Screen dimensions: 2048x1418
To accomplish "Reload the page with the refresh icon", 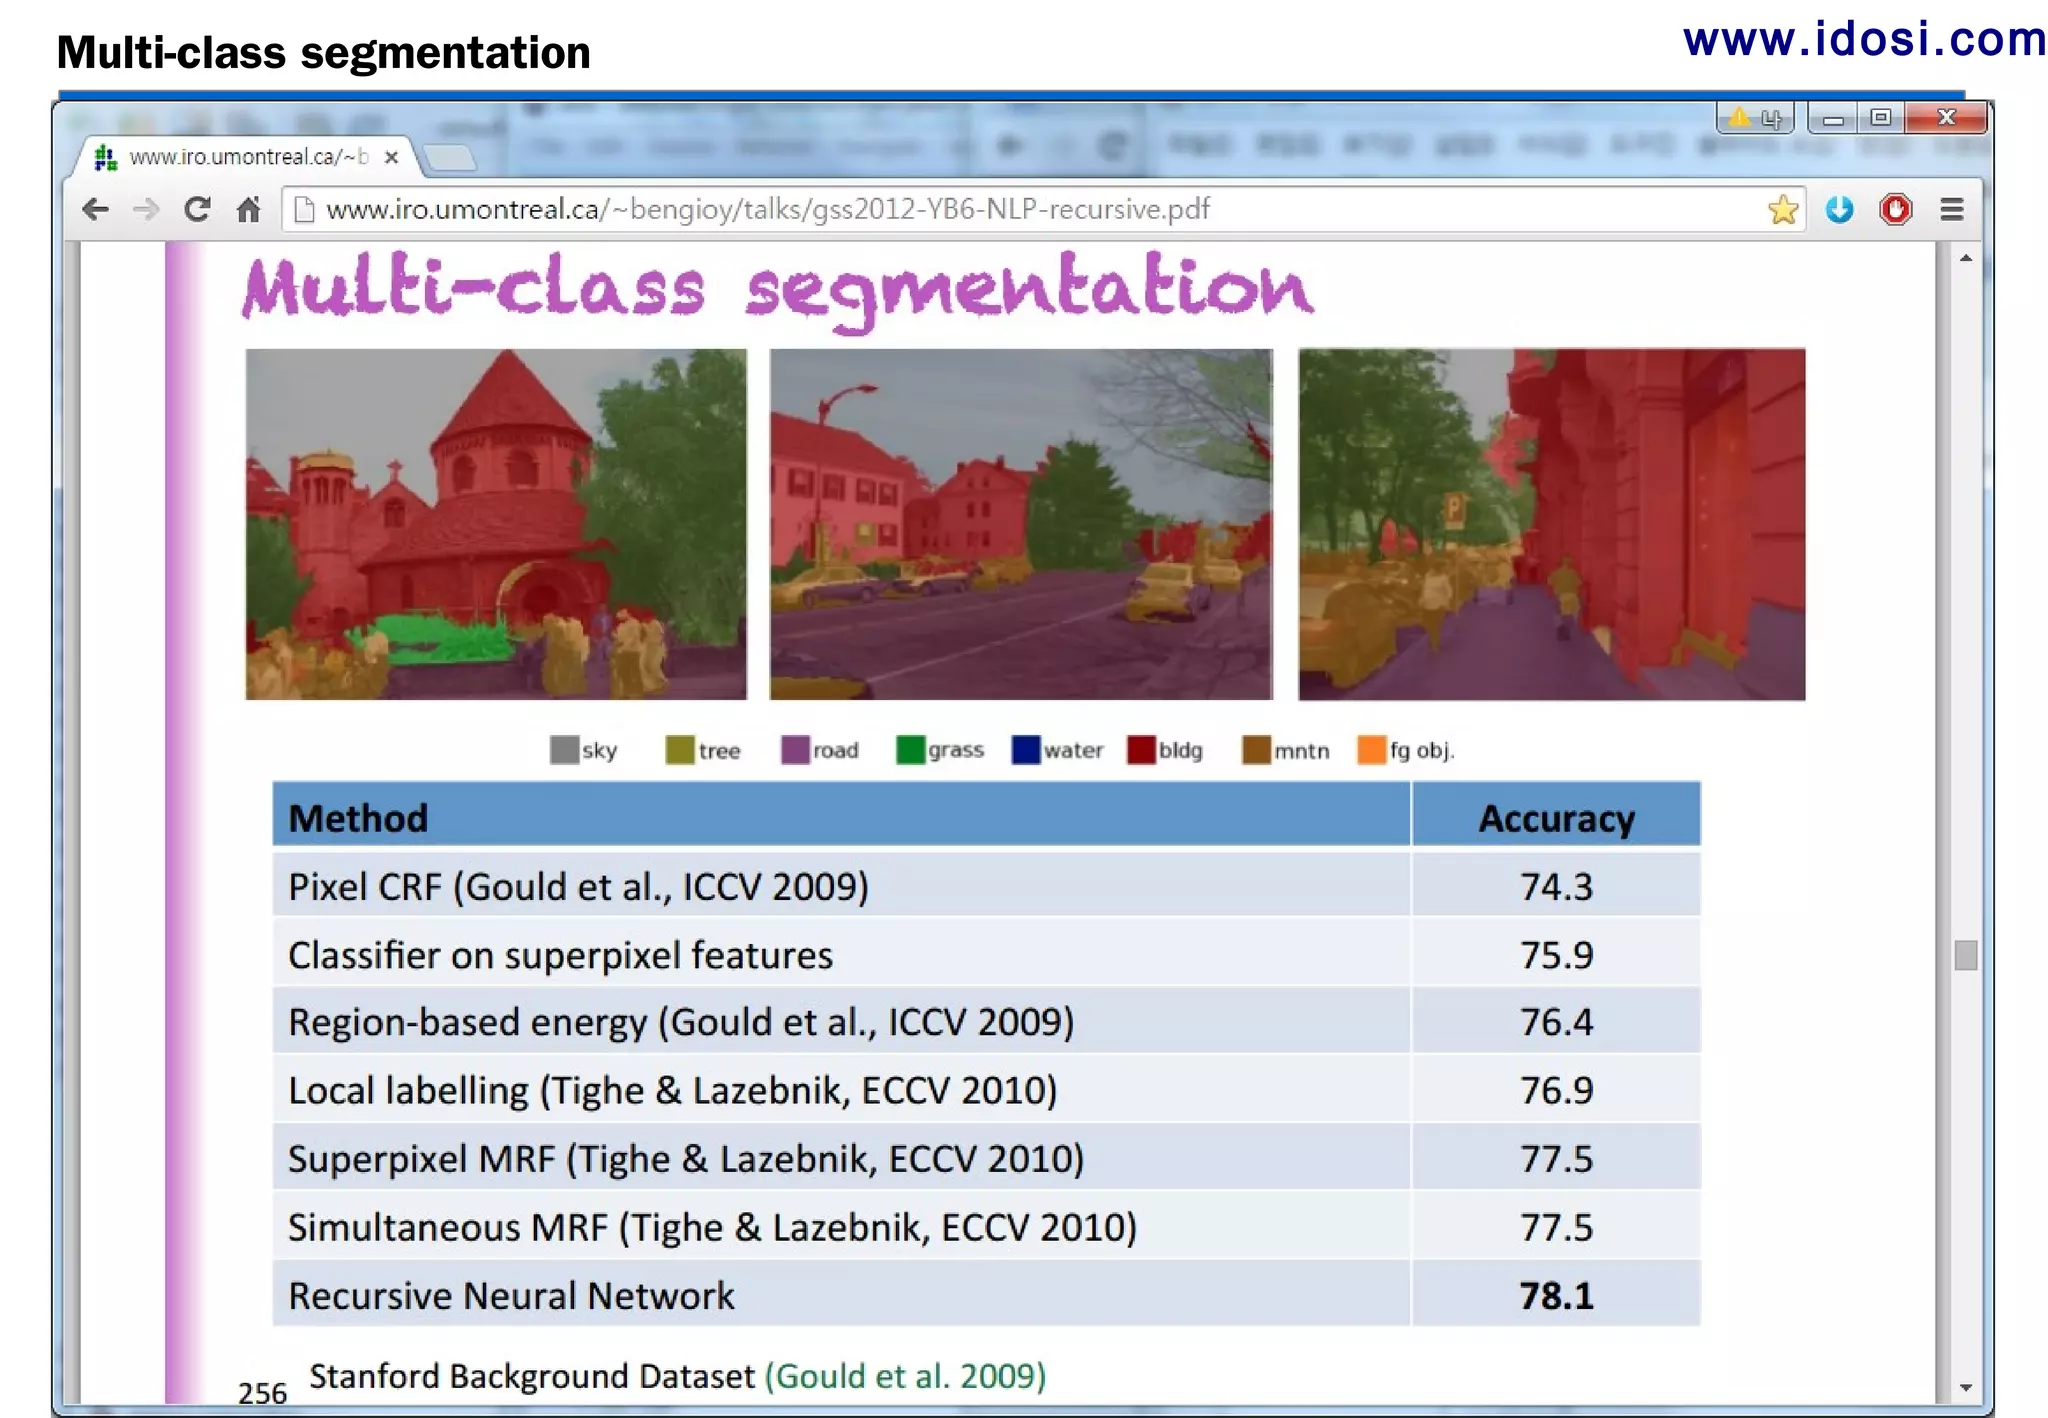I will pos(197,209).
